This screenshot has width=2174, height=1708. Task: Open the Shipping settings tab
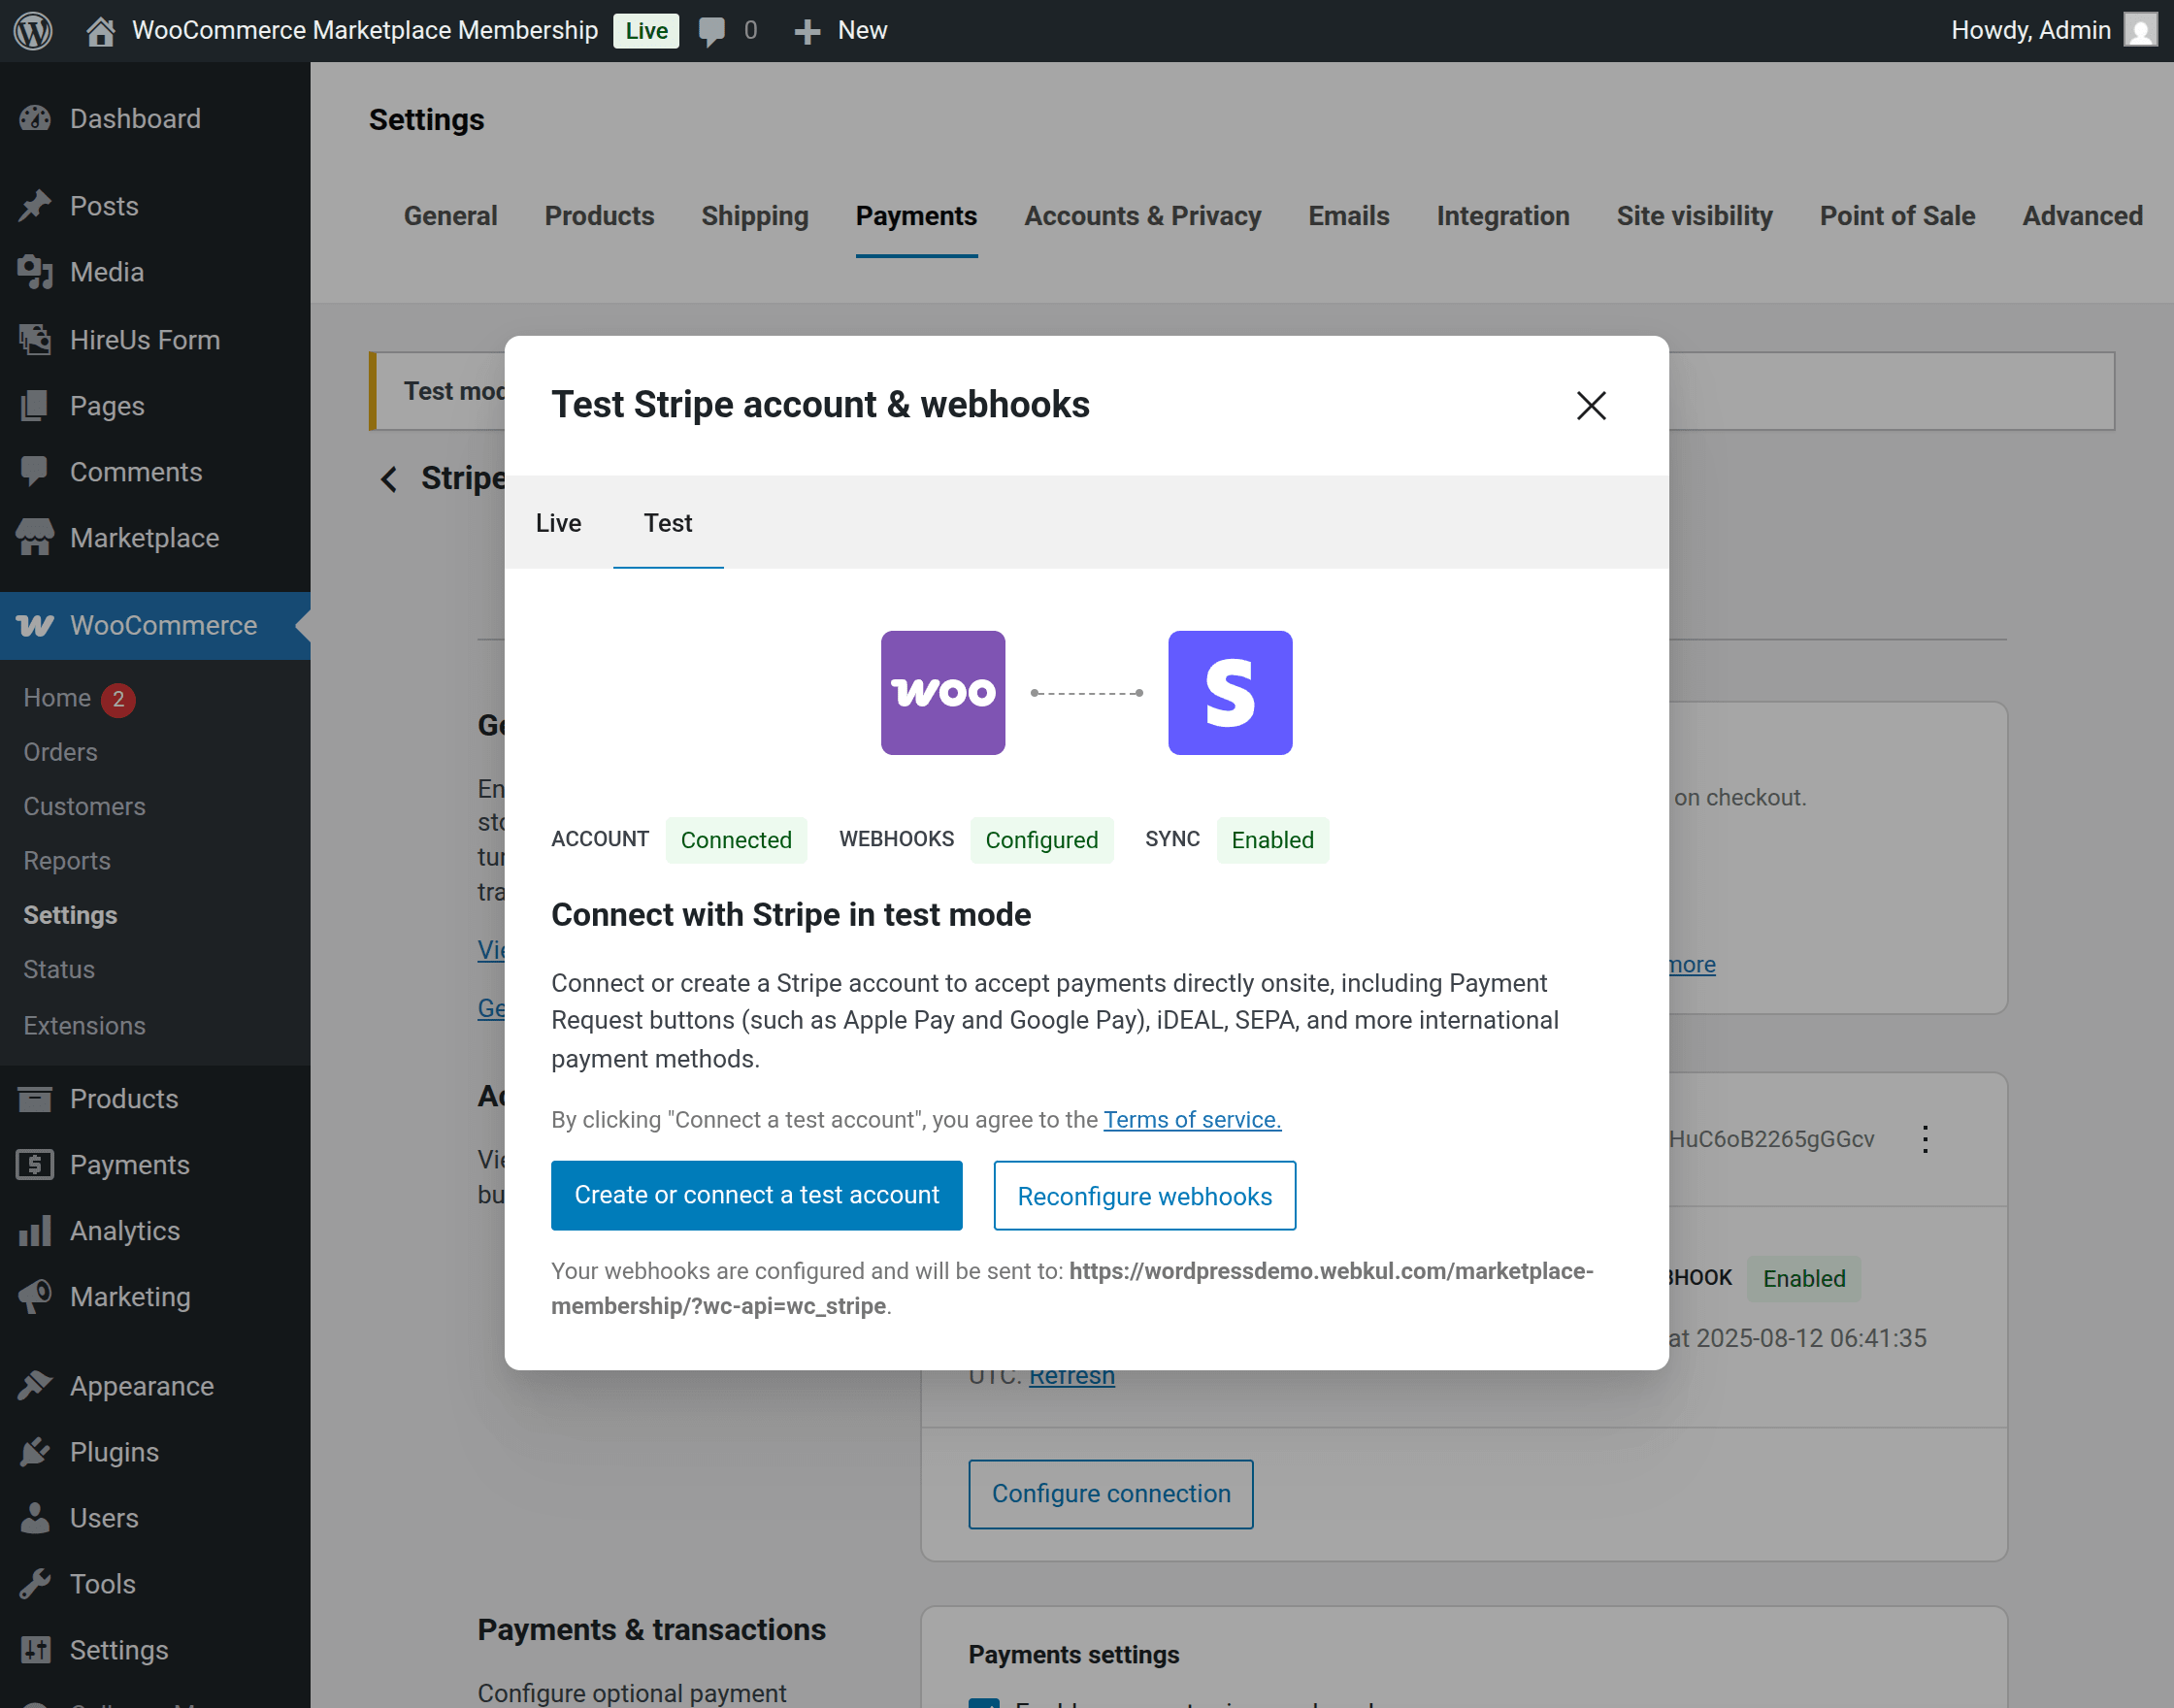click(755, 216)
